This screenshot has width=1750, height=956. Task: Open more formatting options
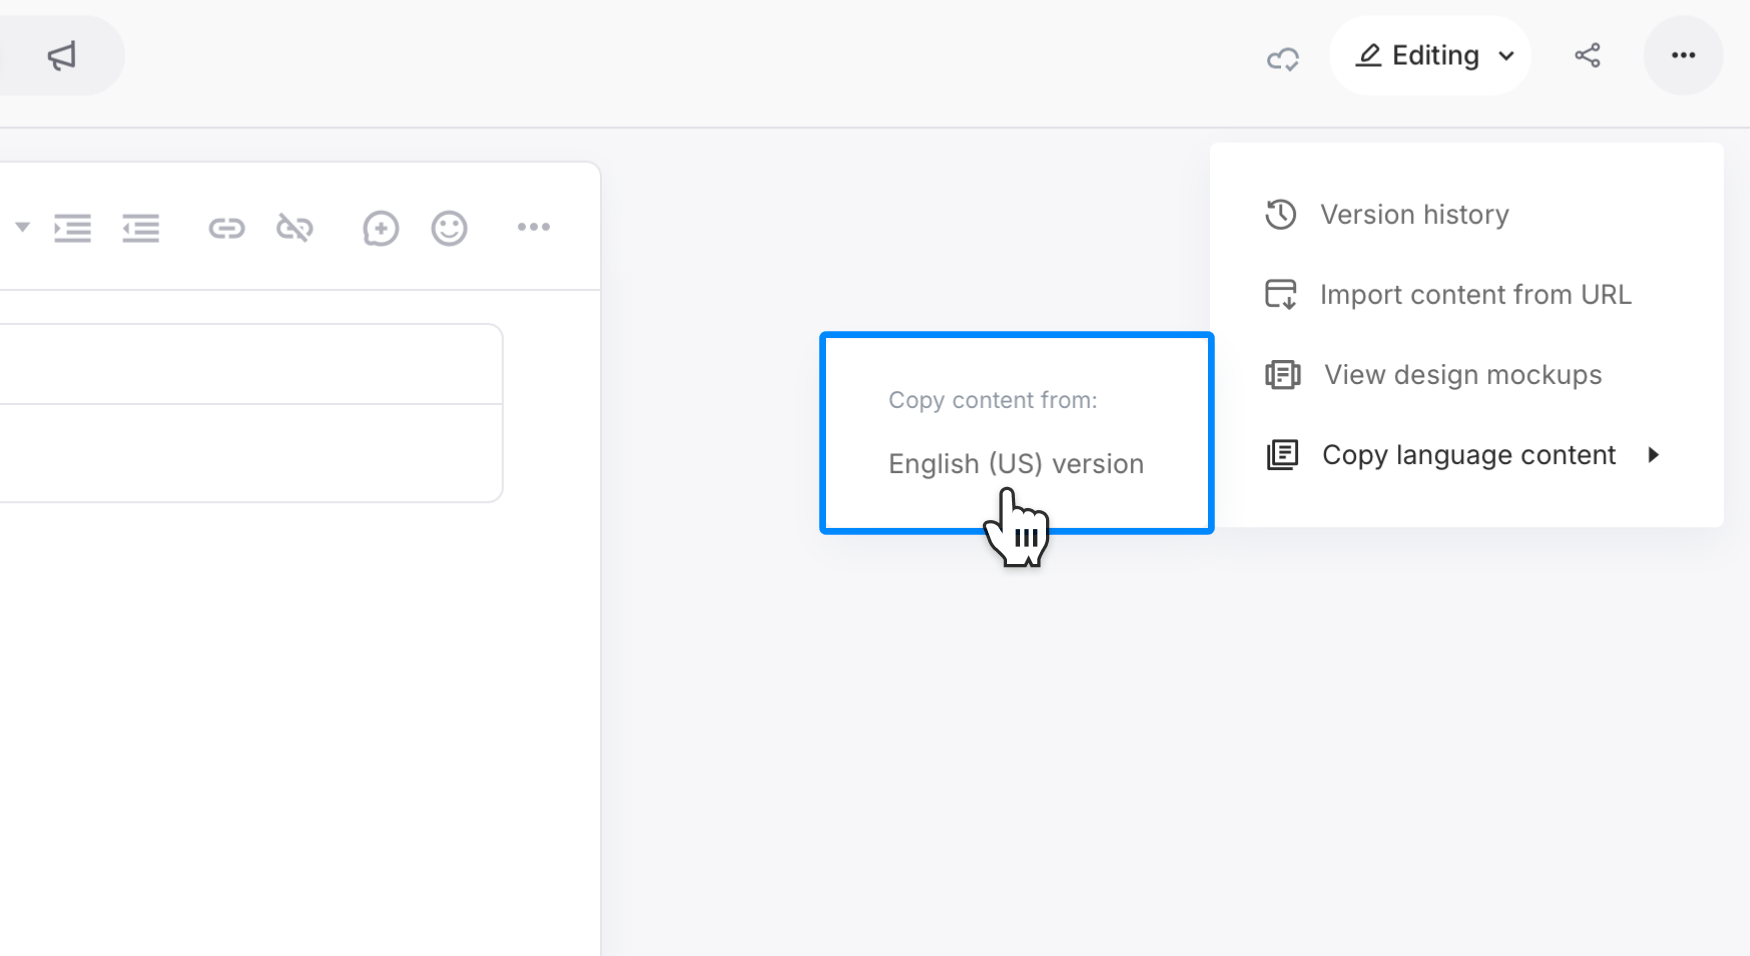533,227
